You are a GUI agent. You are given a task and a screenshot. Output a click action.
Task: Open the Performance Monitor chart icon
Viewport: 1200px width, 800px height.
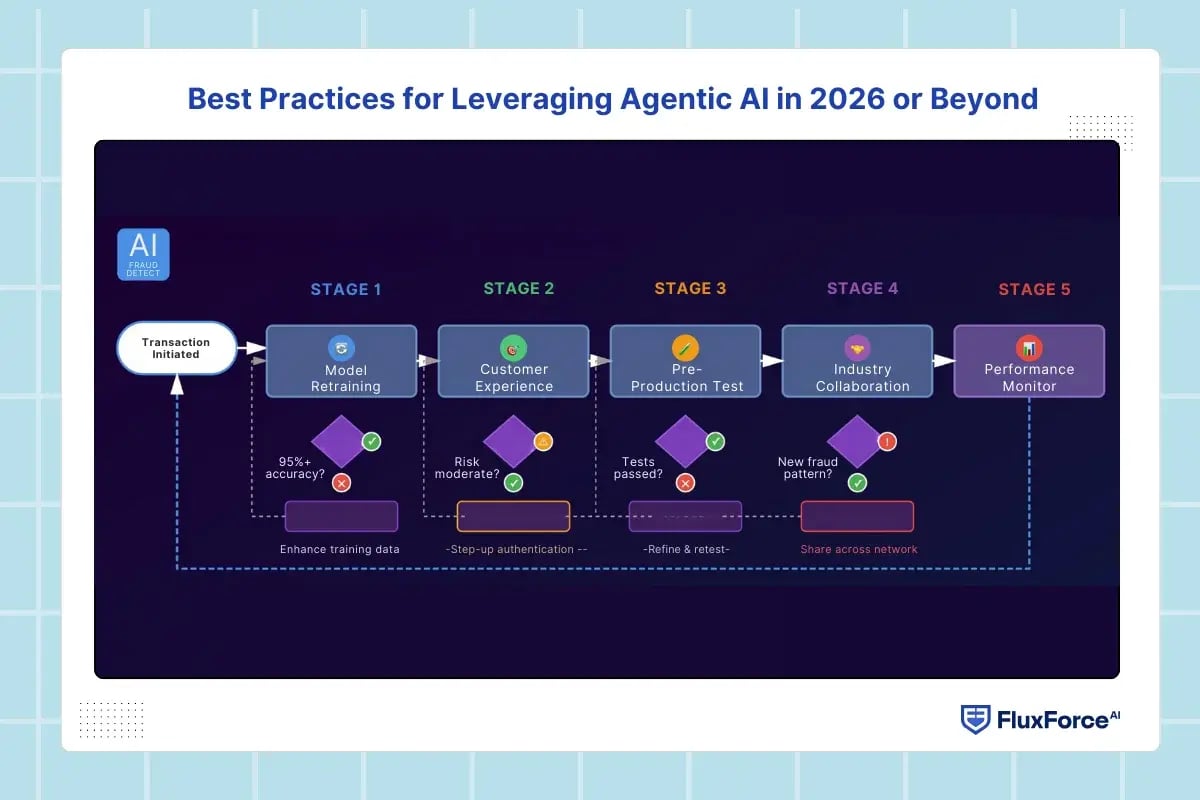(1029, 347)
